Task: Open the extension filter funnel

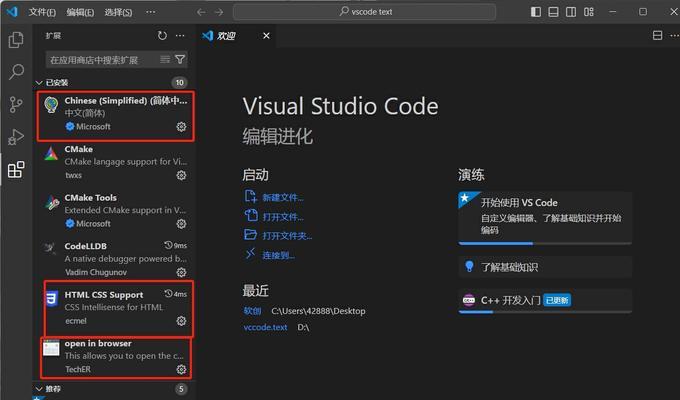Action: coord(180,59)
